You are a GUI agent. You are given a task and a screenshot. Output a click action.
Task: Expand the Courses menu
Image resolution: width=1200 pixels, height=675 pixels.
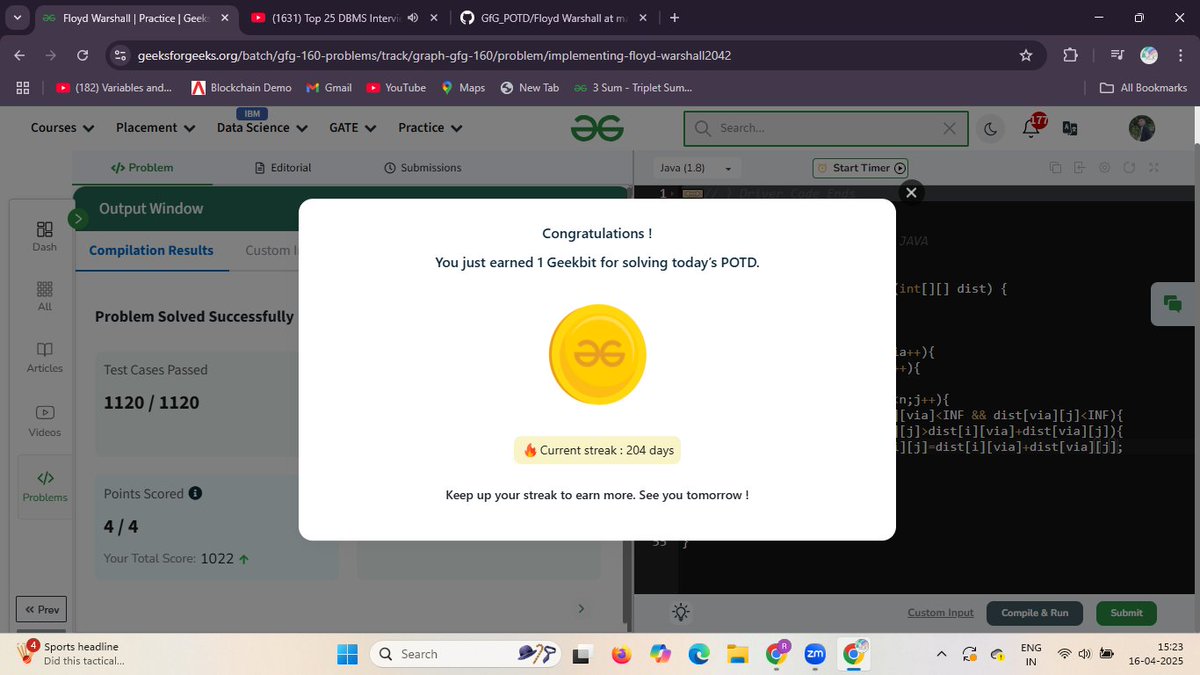point(62,128)
